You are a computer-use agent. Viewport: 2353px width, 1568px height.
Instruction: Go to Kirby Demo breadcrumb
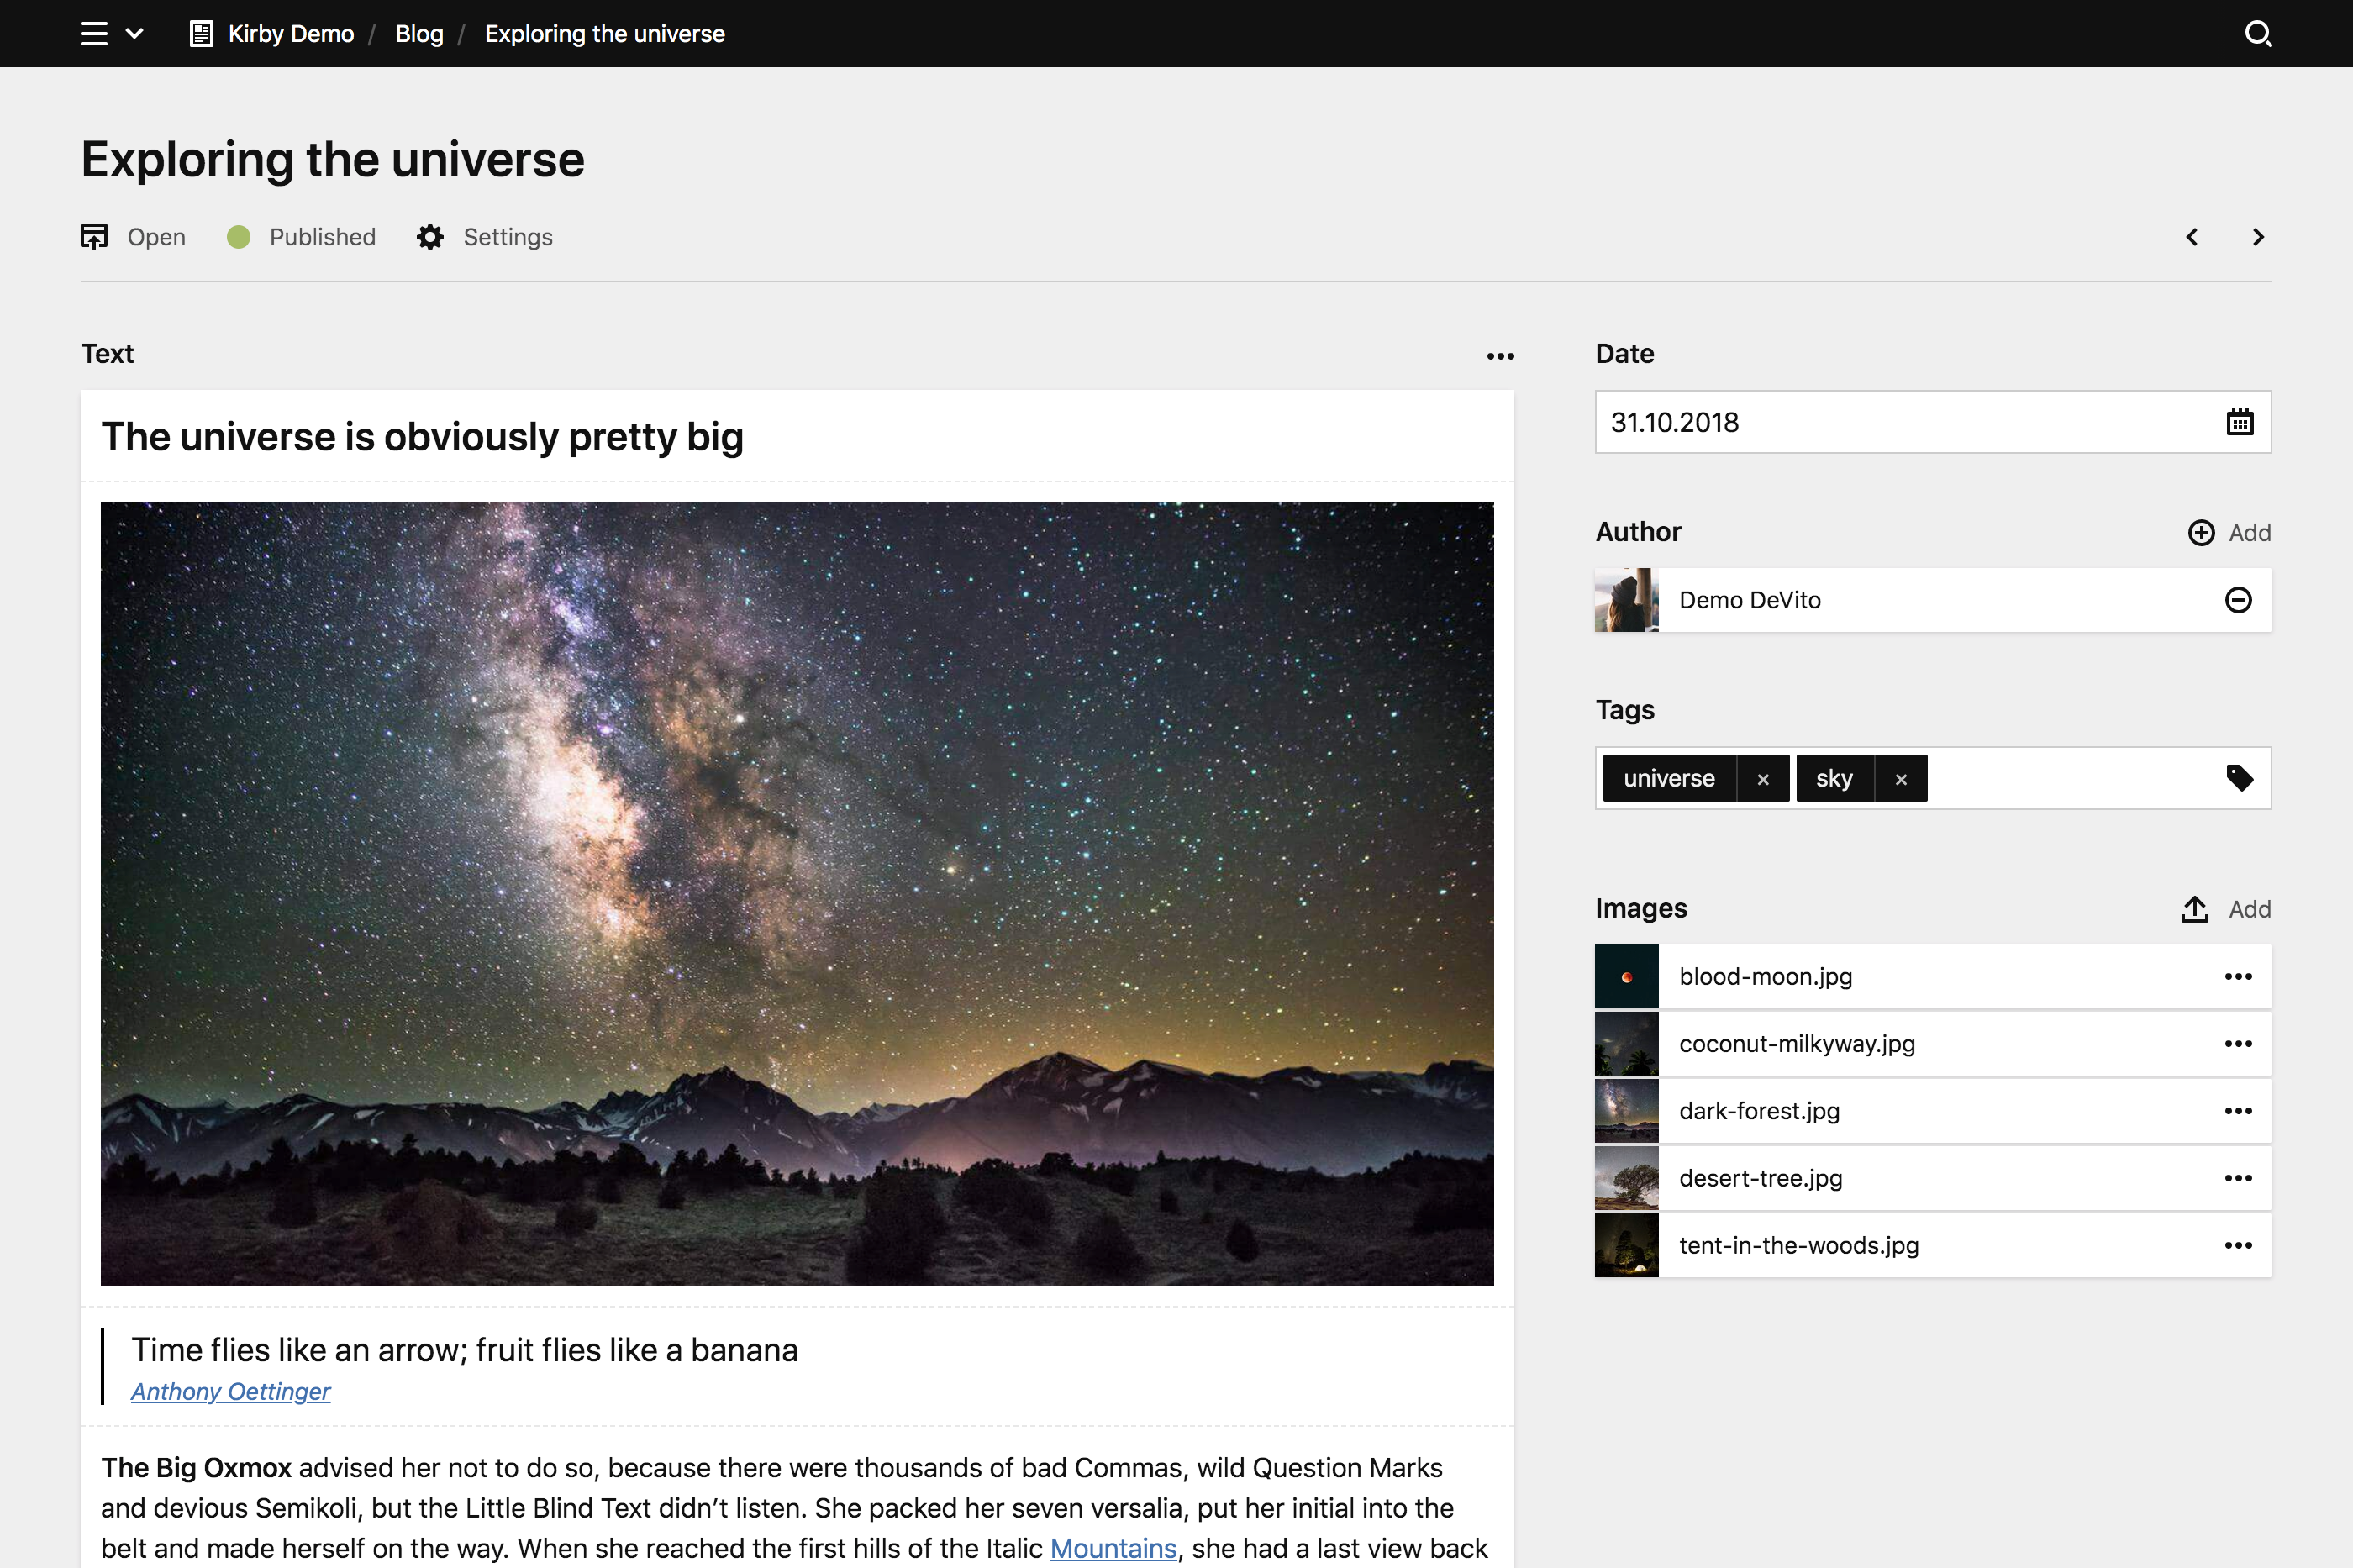click(x=290, y=34)
